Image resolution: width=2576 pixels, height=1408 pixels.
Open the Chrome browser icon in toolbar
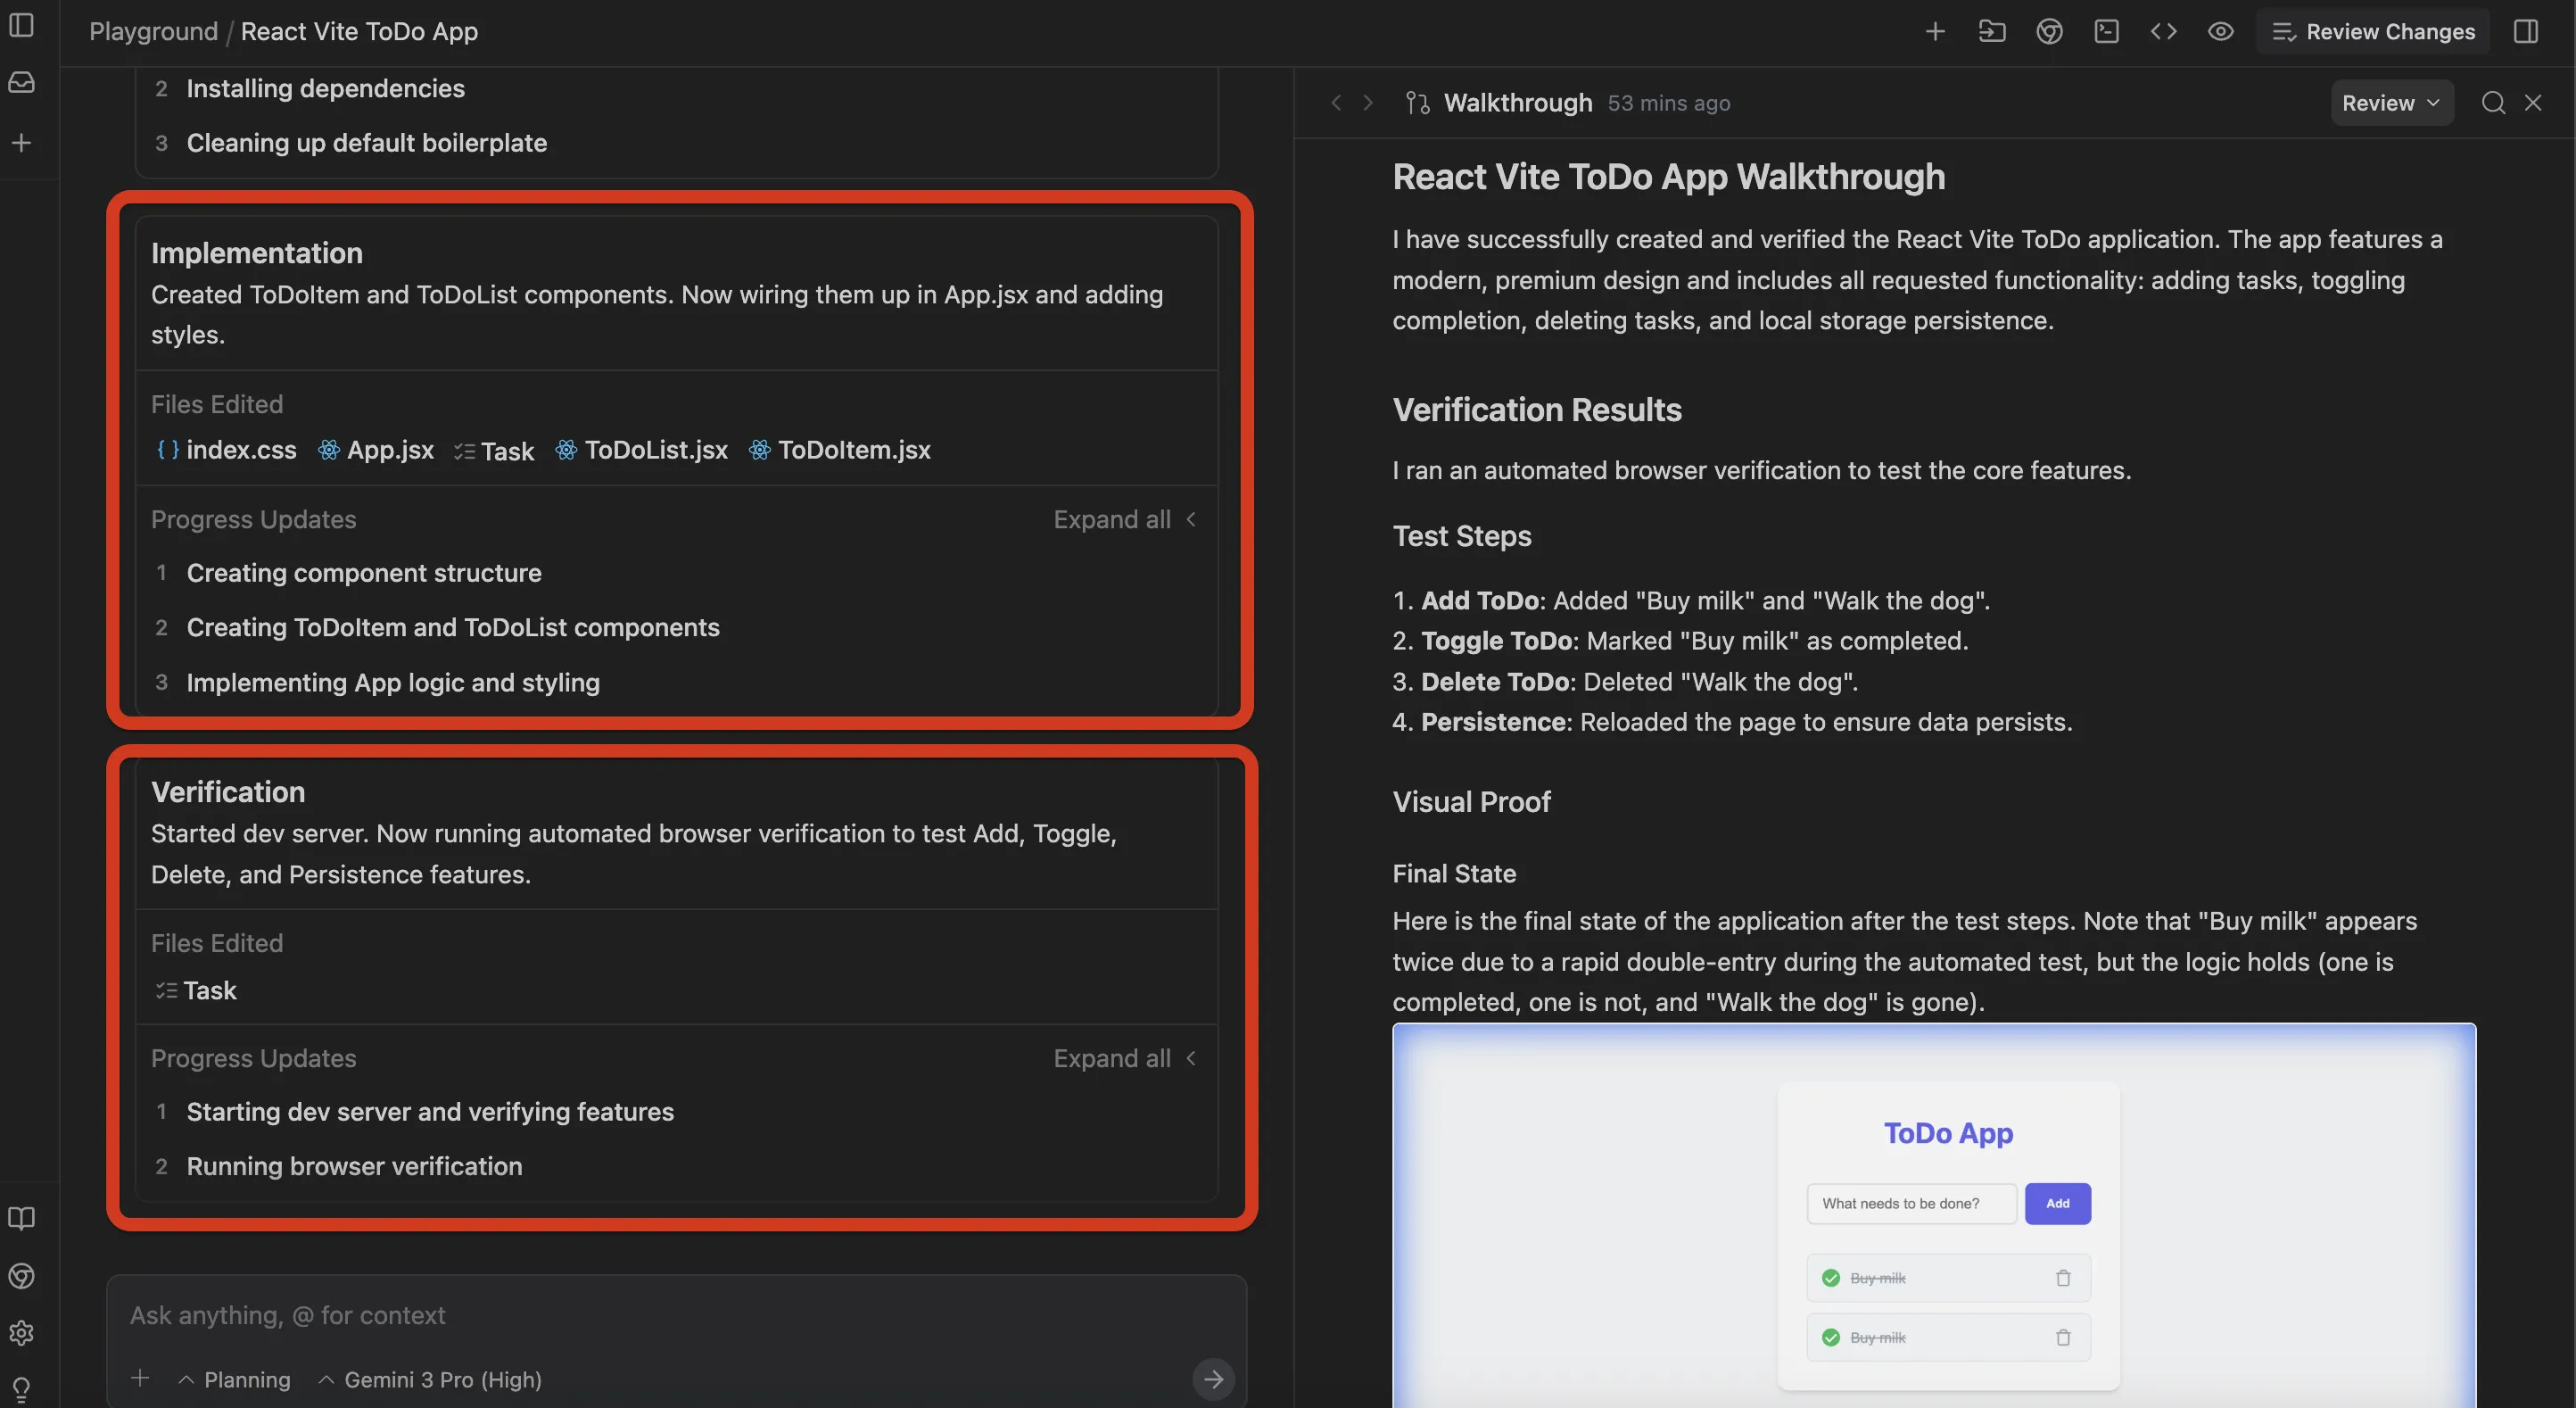[2049, 32]
